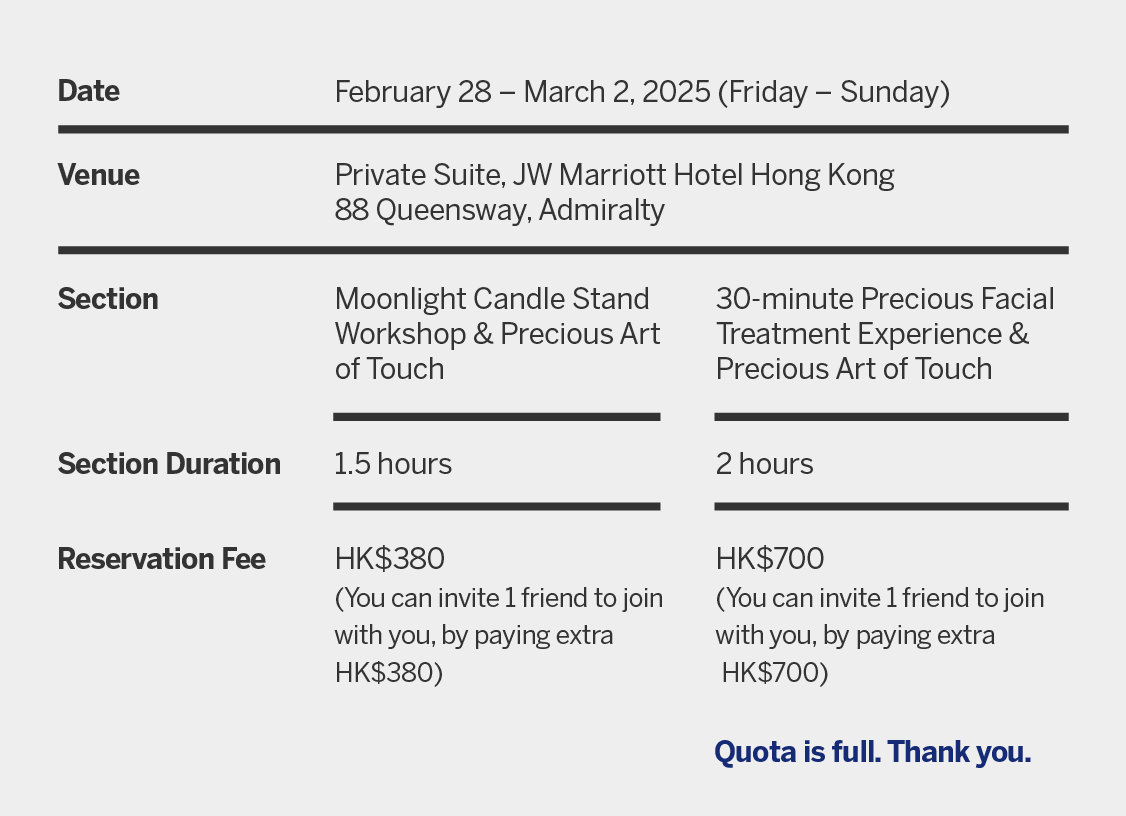
Task: Select the February 28 – March 2 date text
Action: coord(641,93)
